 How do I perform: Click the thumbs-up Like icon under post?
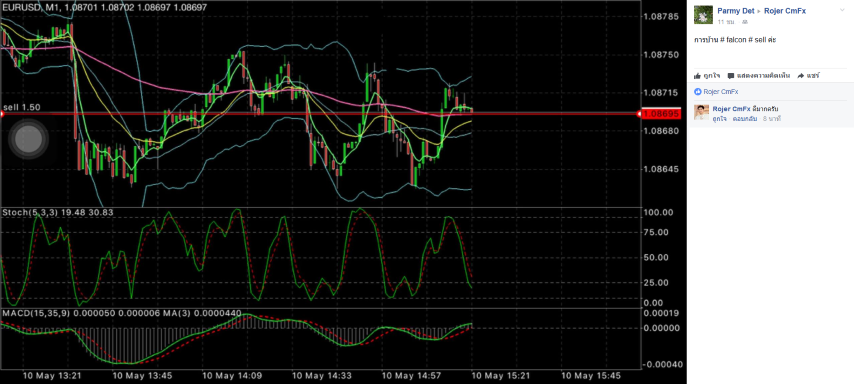point(698,76)
